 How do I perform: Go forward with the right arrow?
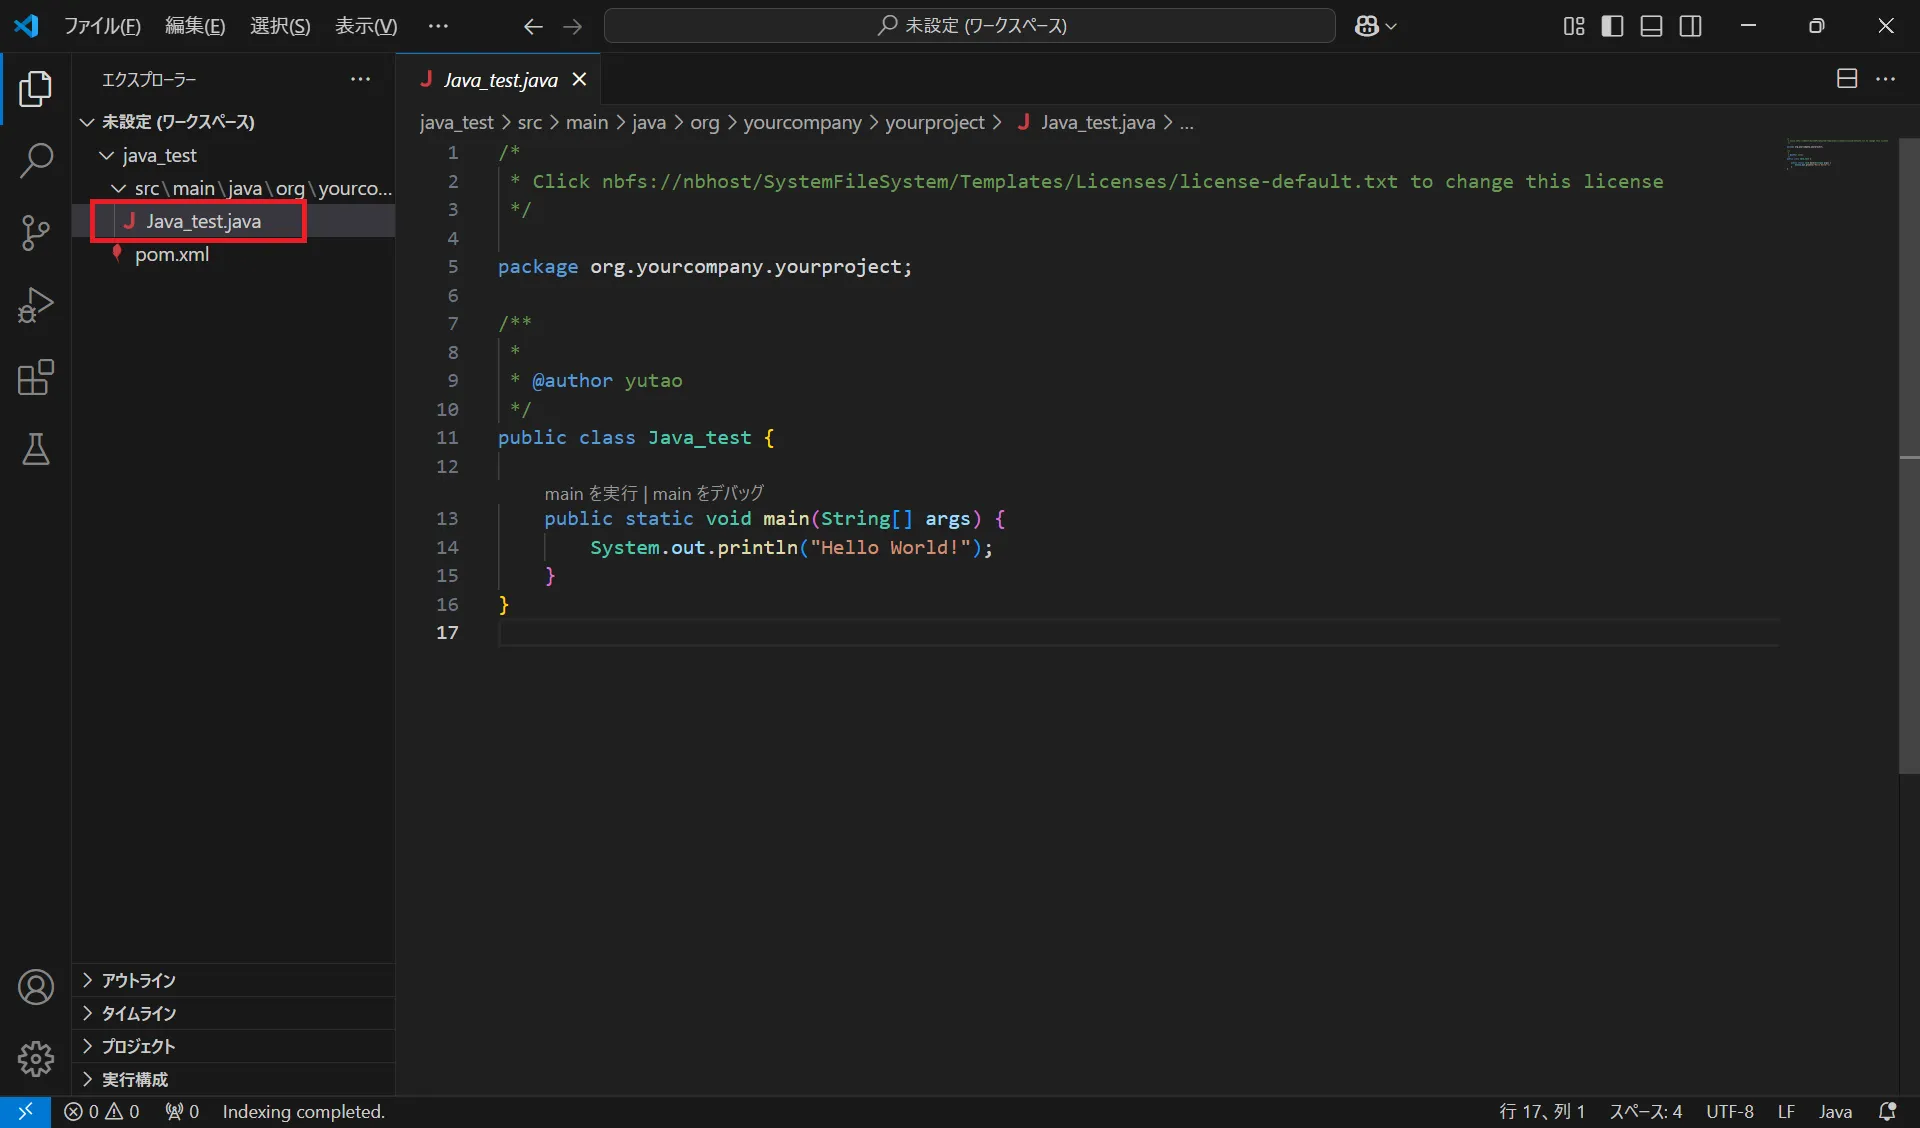(572, 26)
